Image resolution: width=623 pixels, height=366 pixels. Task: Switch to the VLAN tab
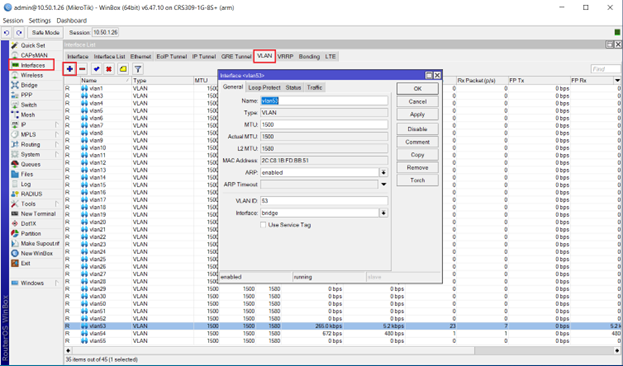pos(265,56)
